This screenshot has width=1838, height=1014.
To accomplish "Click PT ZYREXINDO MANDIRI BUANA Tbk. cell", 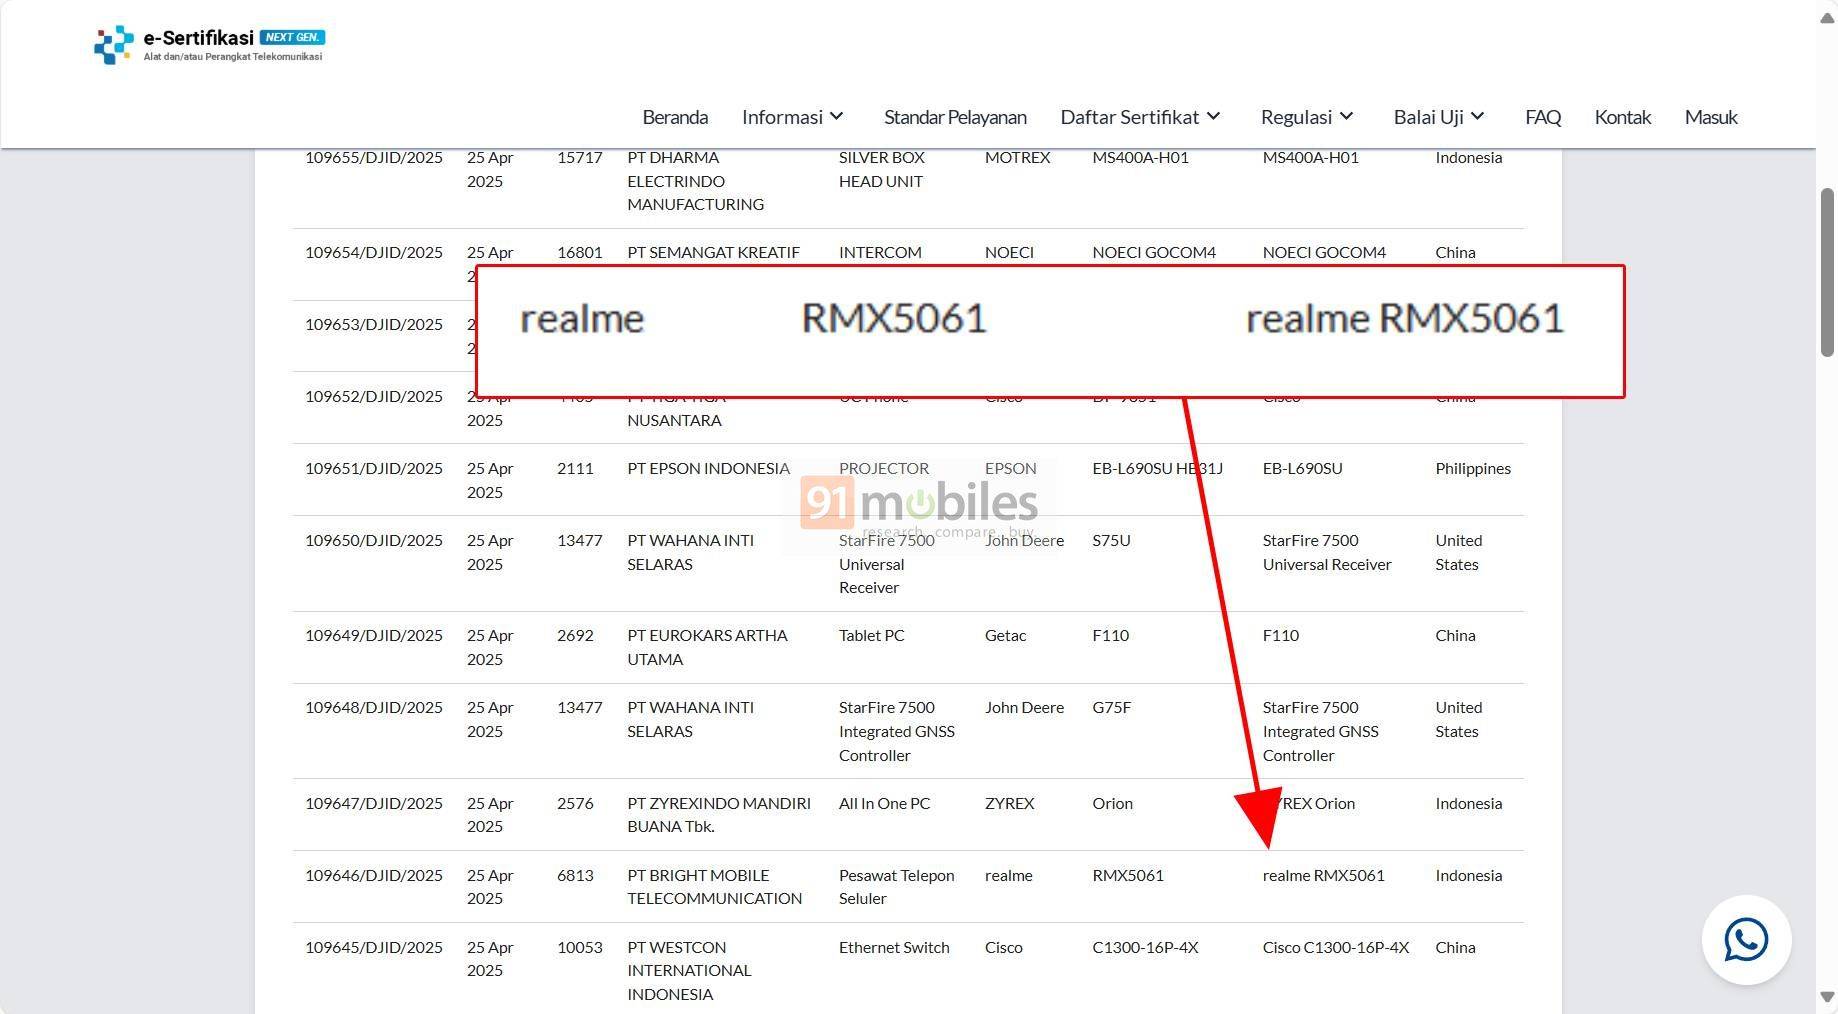I will [x=719, y=814].
